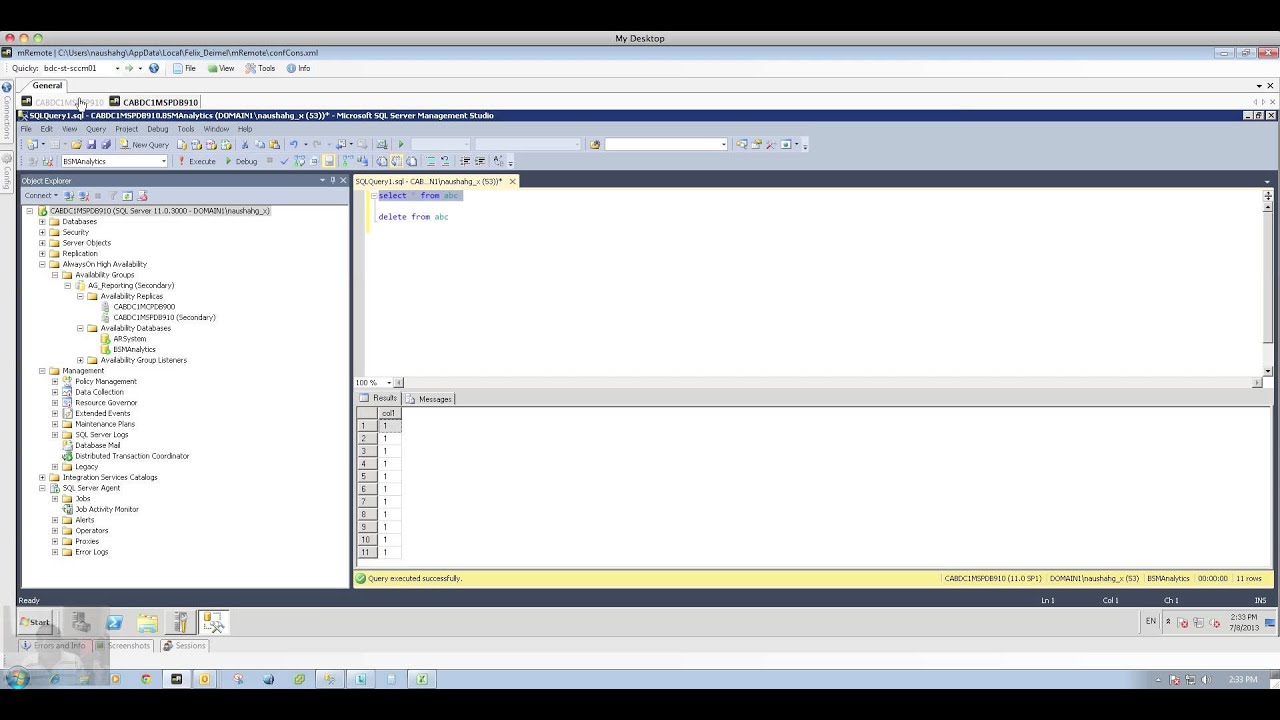Click the green Start arrow in standard toolbar
Screen dimensions: 1280x720
(x=401, y=144)
